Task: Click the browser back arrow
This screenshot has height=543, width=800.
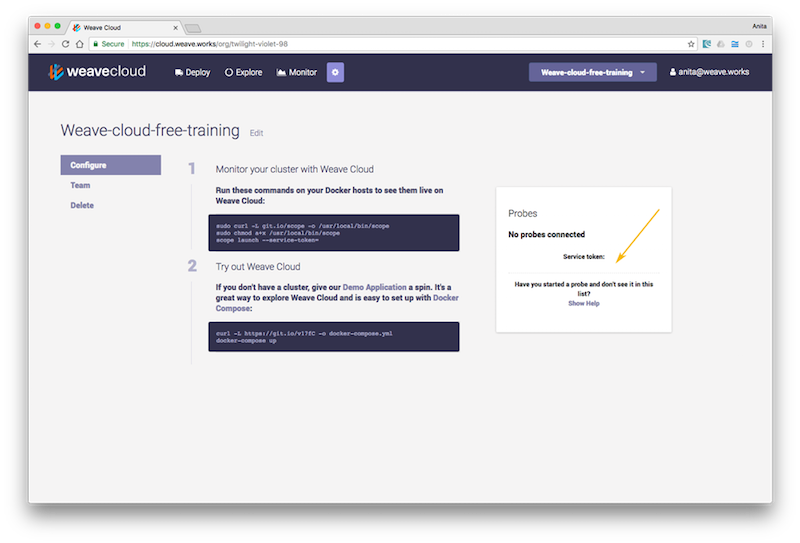Action: (37, 44)
